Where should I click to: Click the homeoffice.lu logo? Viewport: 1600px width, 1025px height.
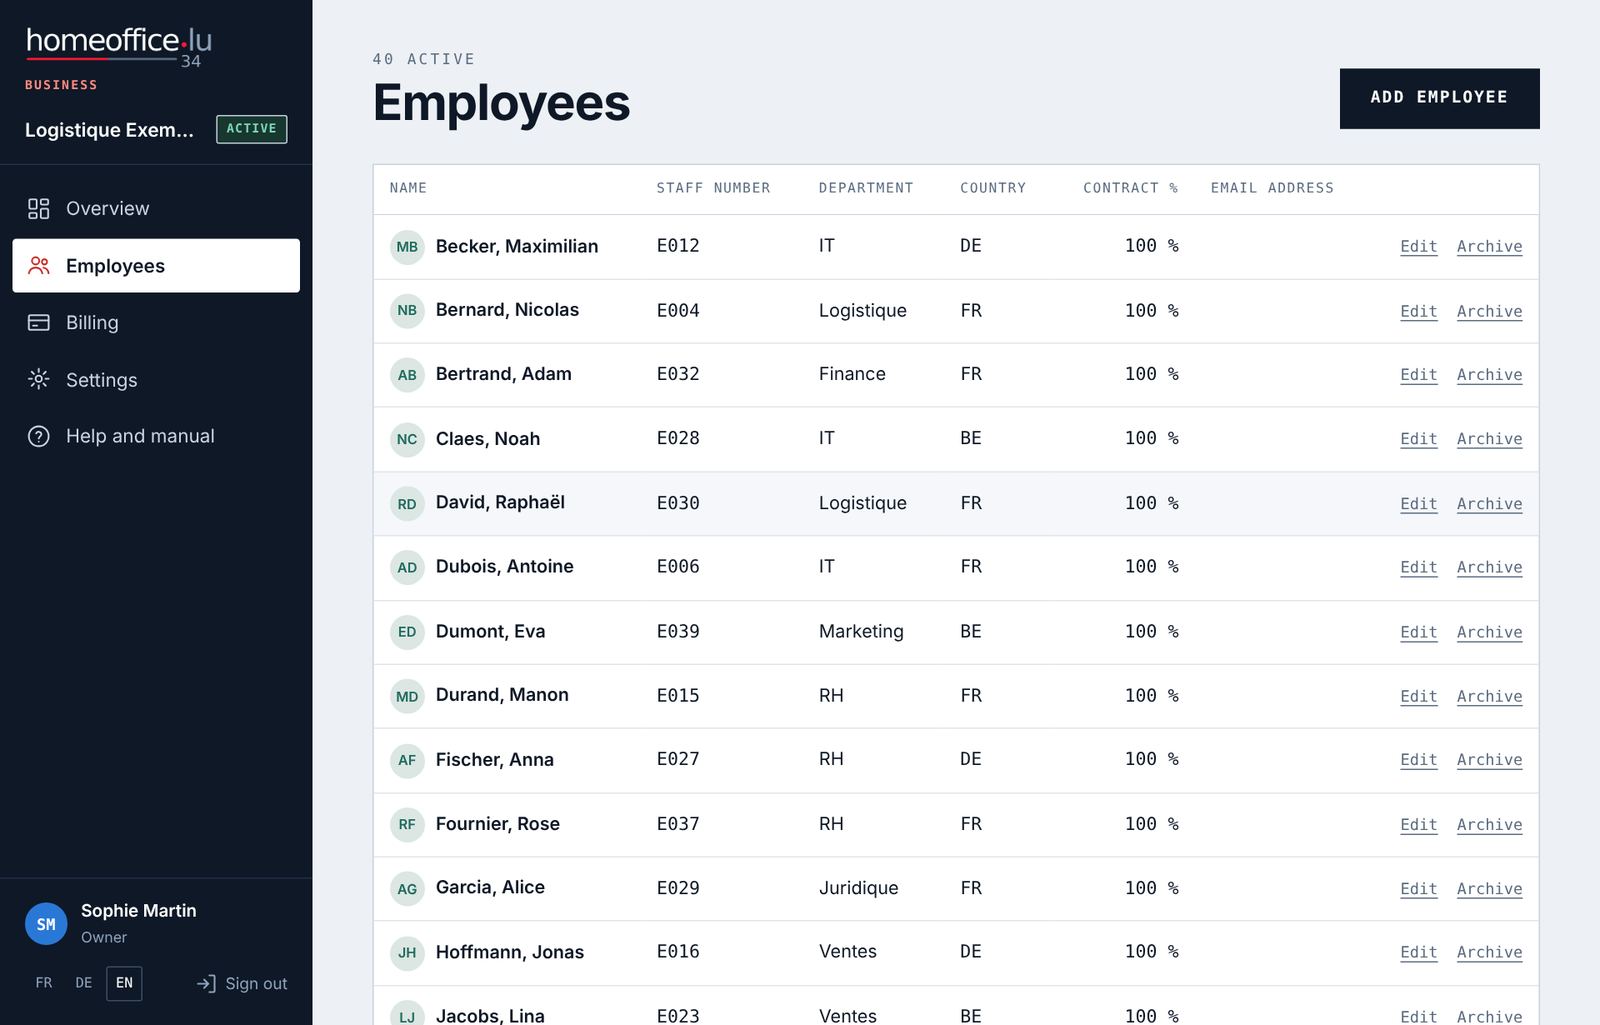click(x=118, y=45)
